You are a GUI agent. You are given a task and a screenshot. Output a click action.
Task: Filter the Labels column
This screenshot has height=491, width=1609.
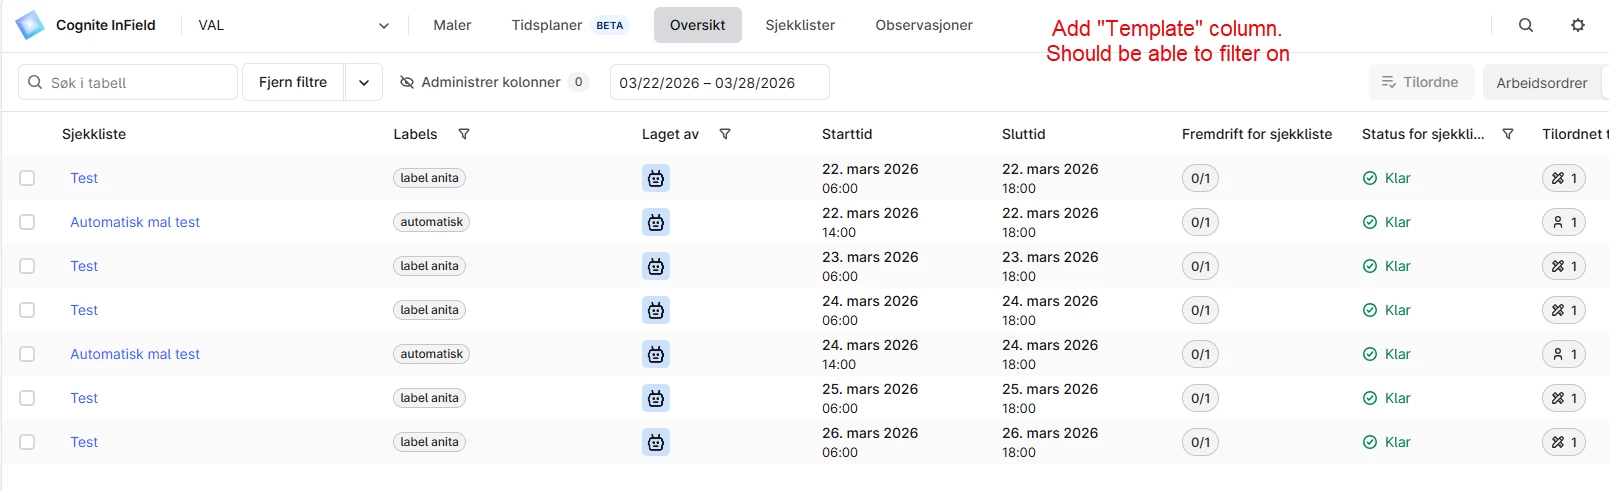click(464, 134)
